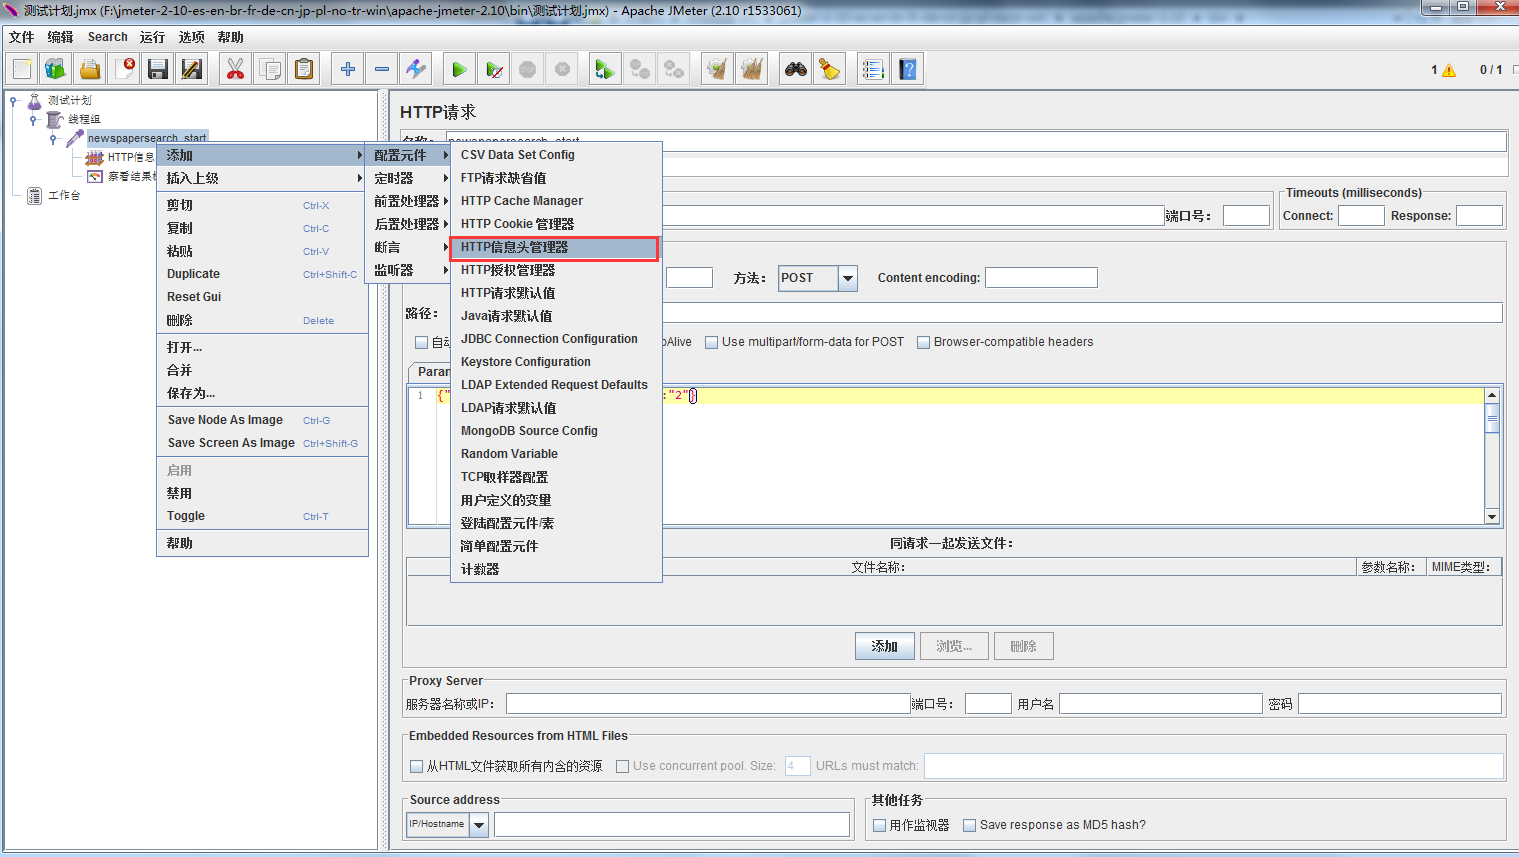Screen dimensions: 1519x857
Task: Open the 插入上级 submenu
Action: (263, 178)
